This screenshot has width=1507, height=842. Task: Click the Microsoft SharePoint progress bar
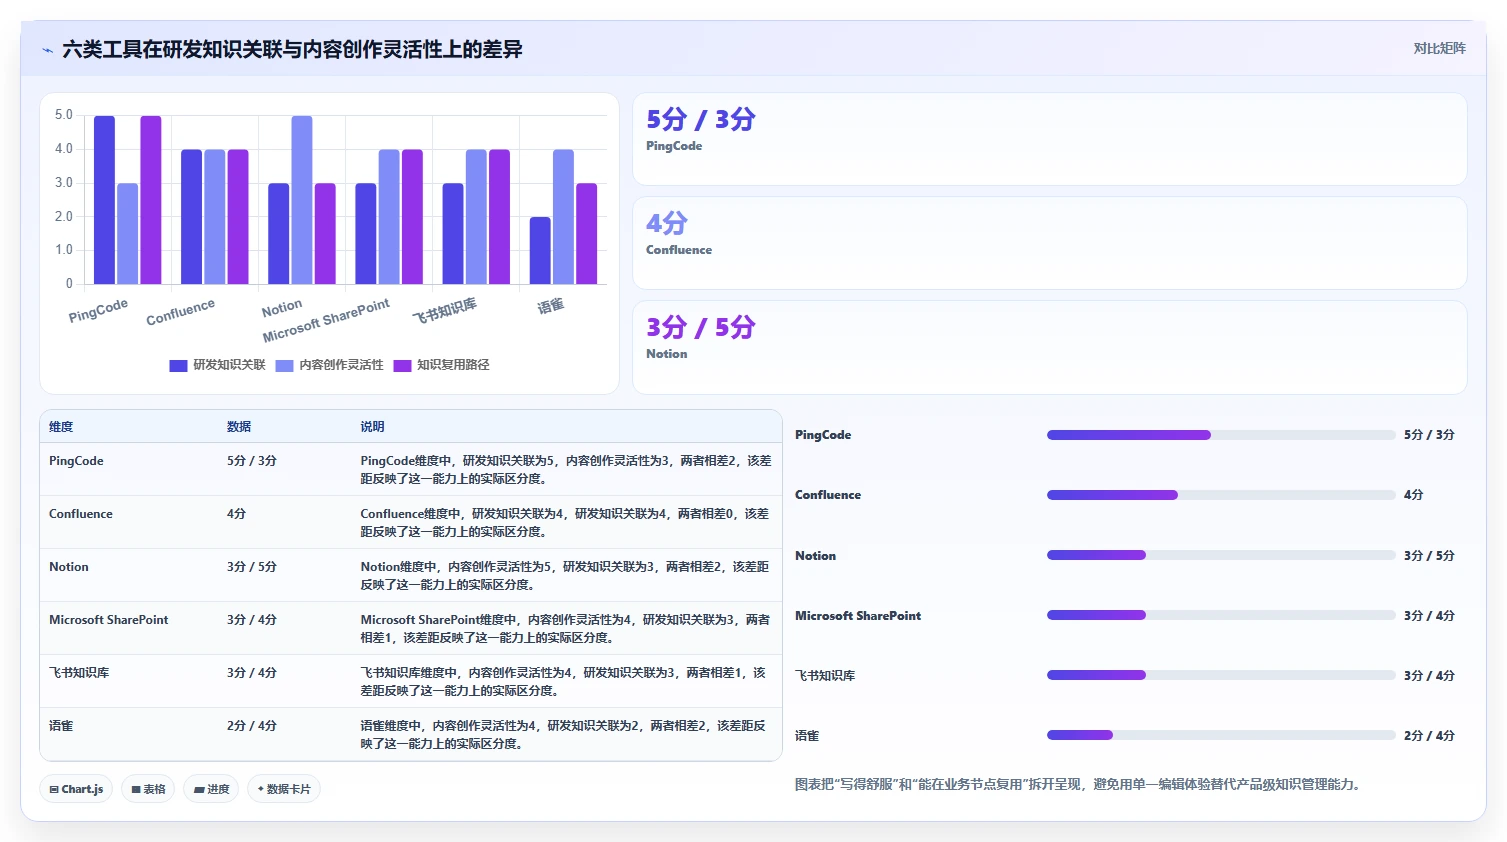pos(1221,615)
